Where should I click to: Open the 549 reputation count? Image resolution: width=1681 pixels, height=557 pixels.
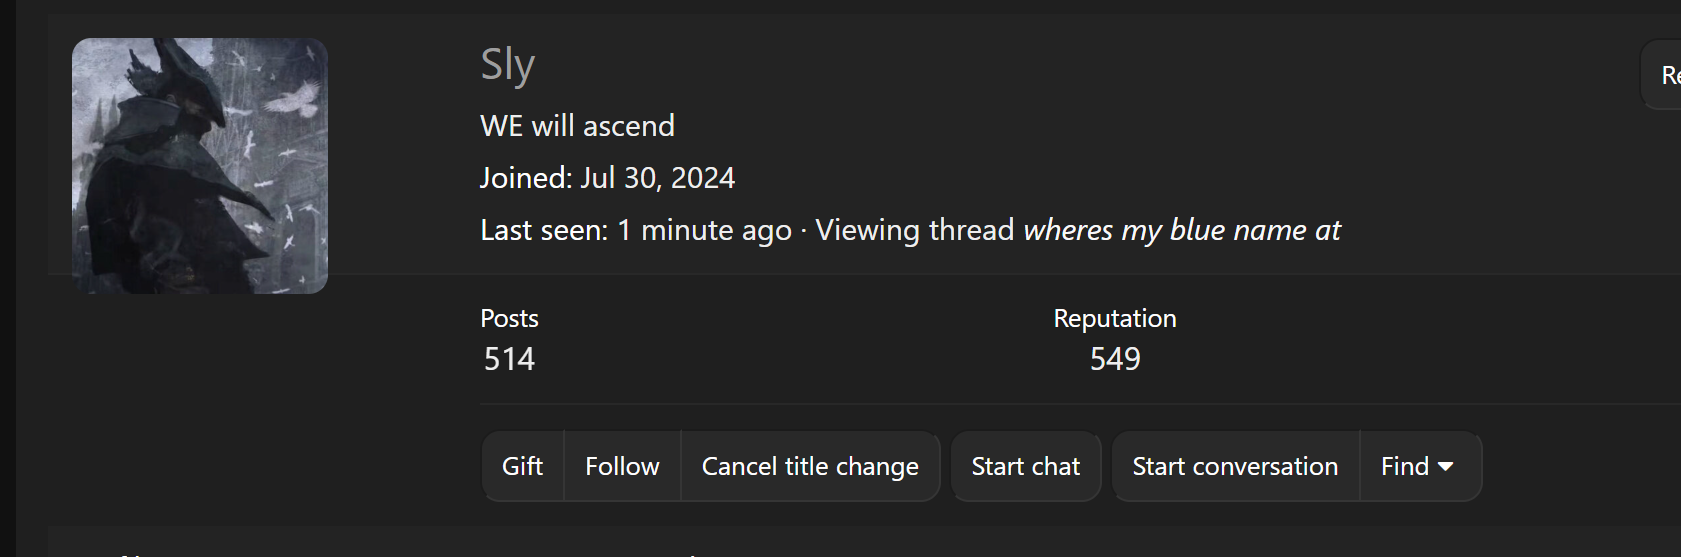click(x=1114, y=359)
